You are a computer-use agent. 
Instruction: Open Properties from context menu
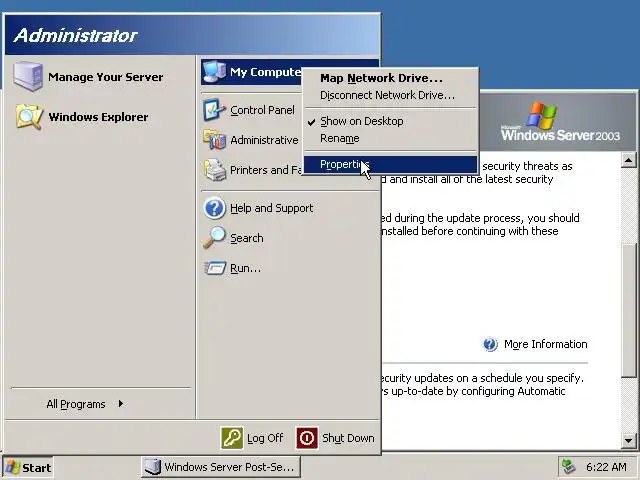point(390,164)
